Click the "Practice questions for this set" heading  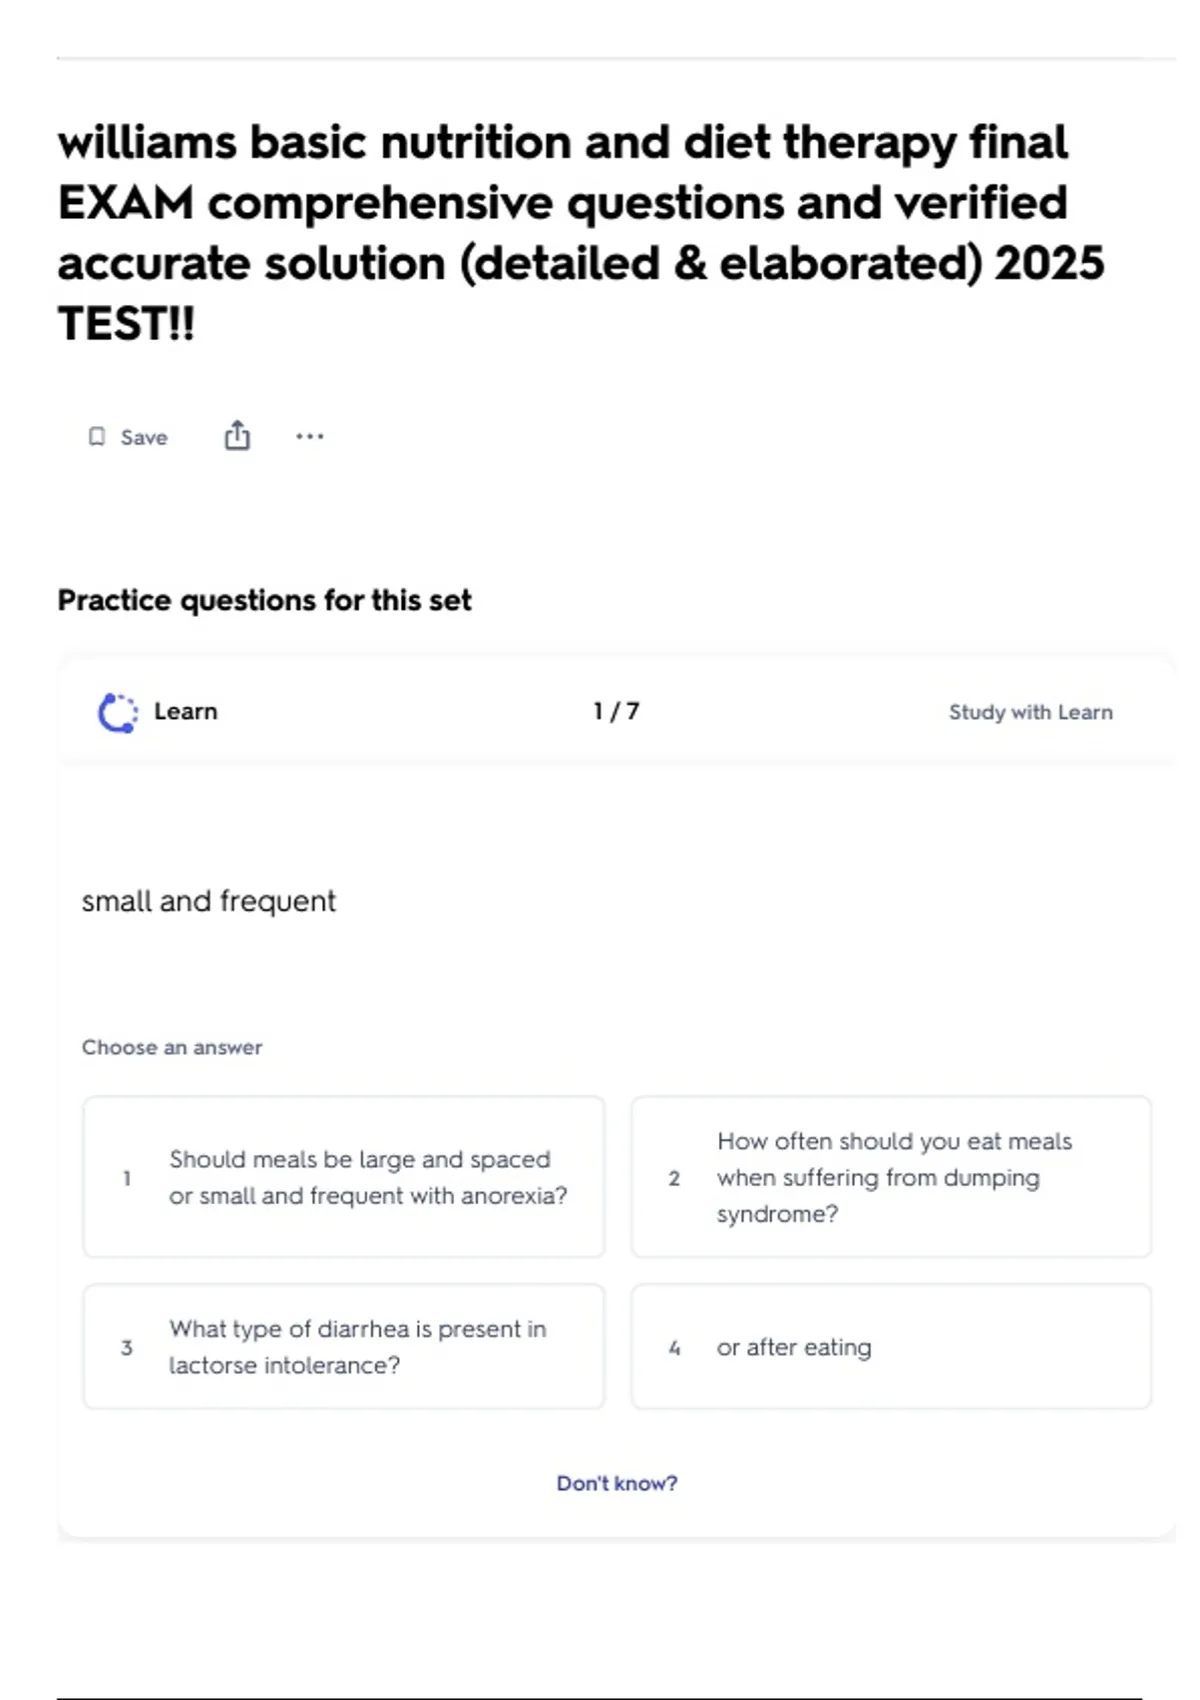coord(264,600)
